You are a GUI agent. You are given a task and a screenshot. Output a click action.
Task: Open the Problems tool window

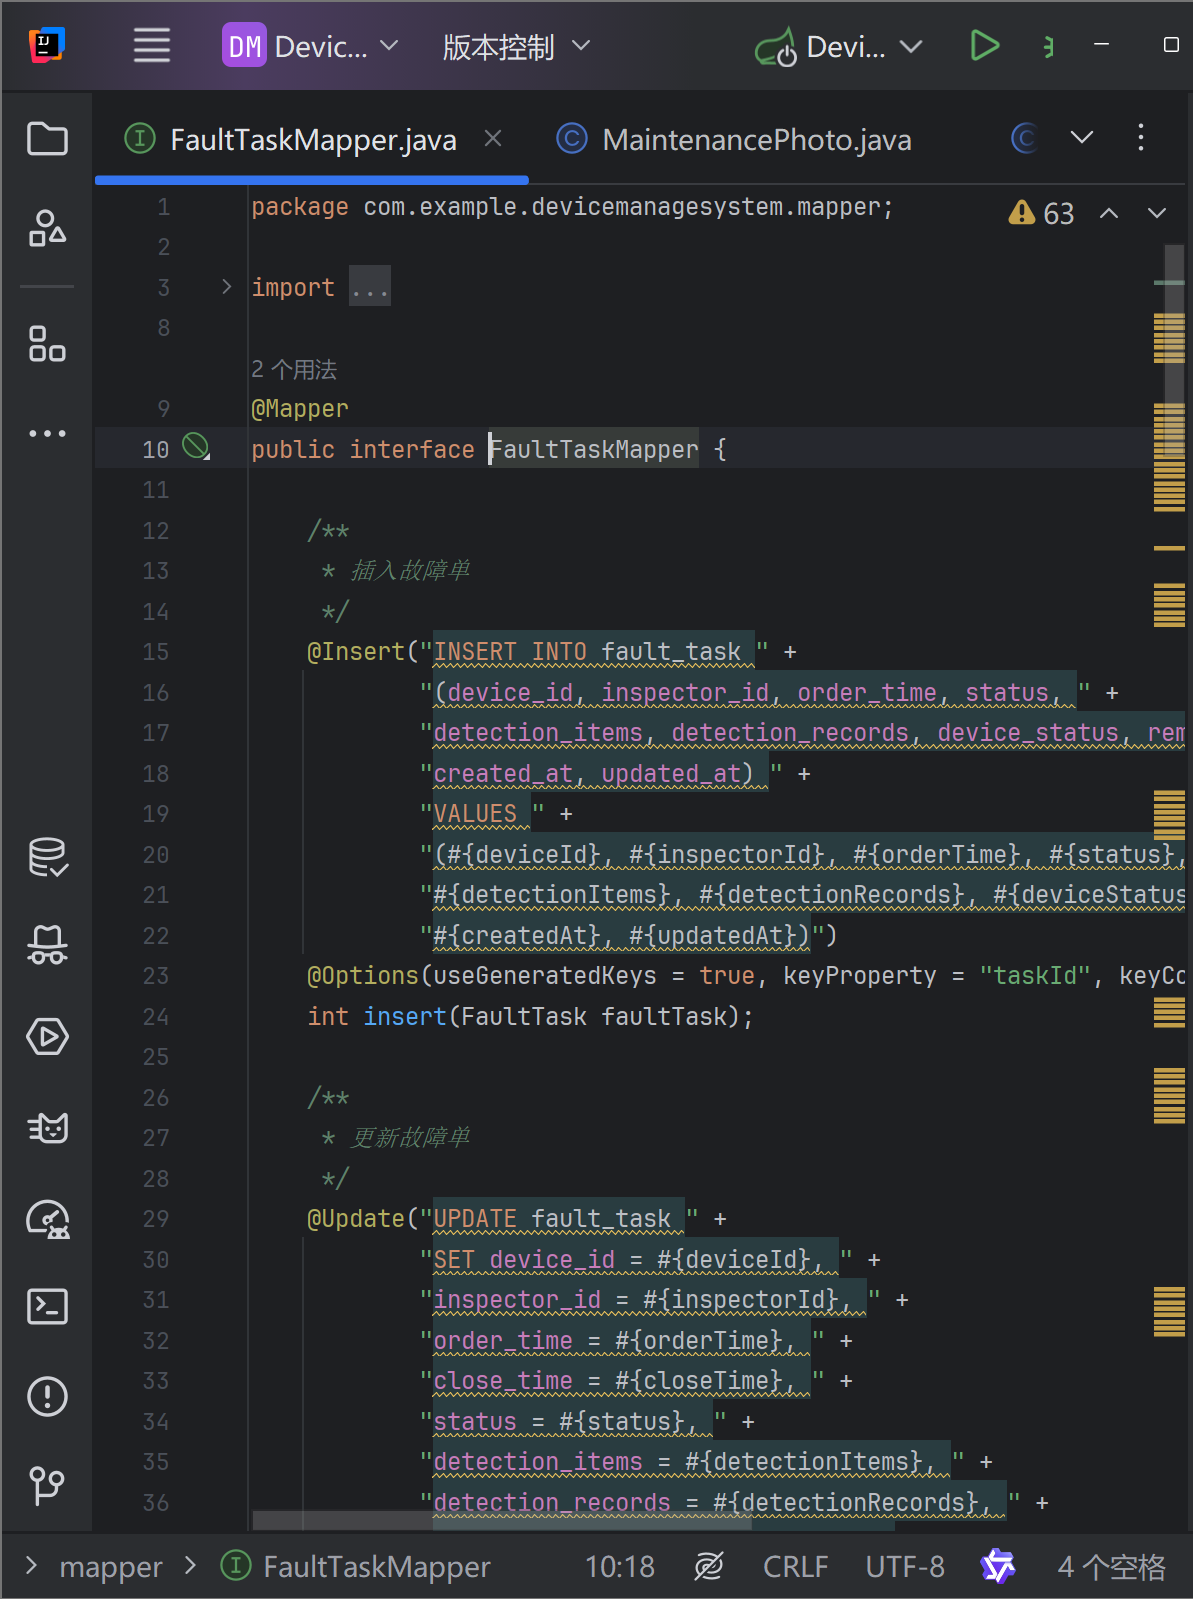(47, 1396)
